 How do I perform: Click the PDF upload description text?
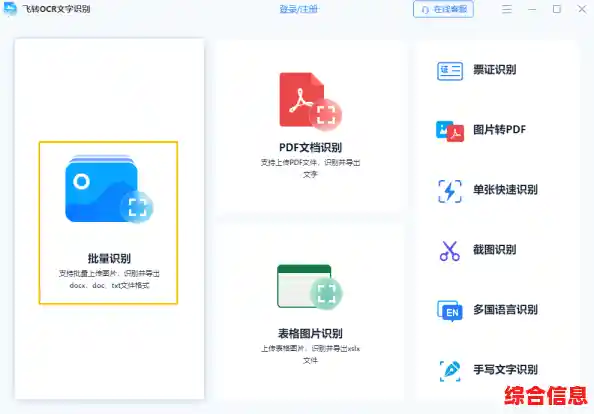click(x=310, y=168)
